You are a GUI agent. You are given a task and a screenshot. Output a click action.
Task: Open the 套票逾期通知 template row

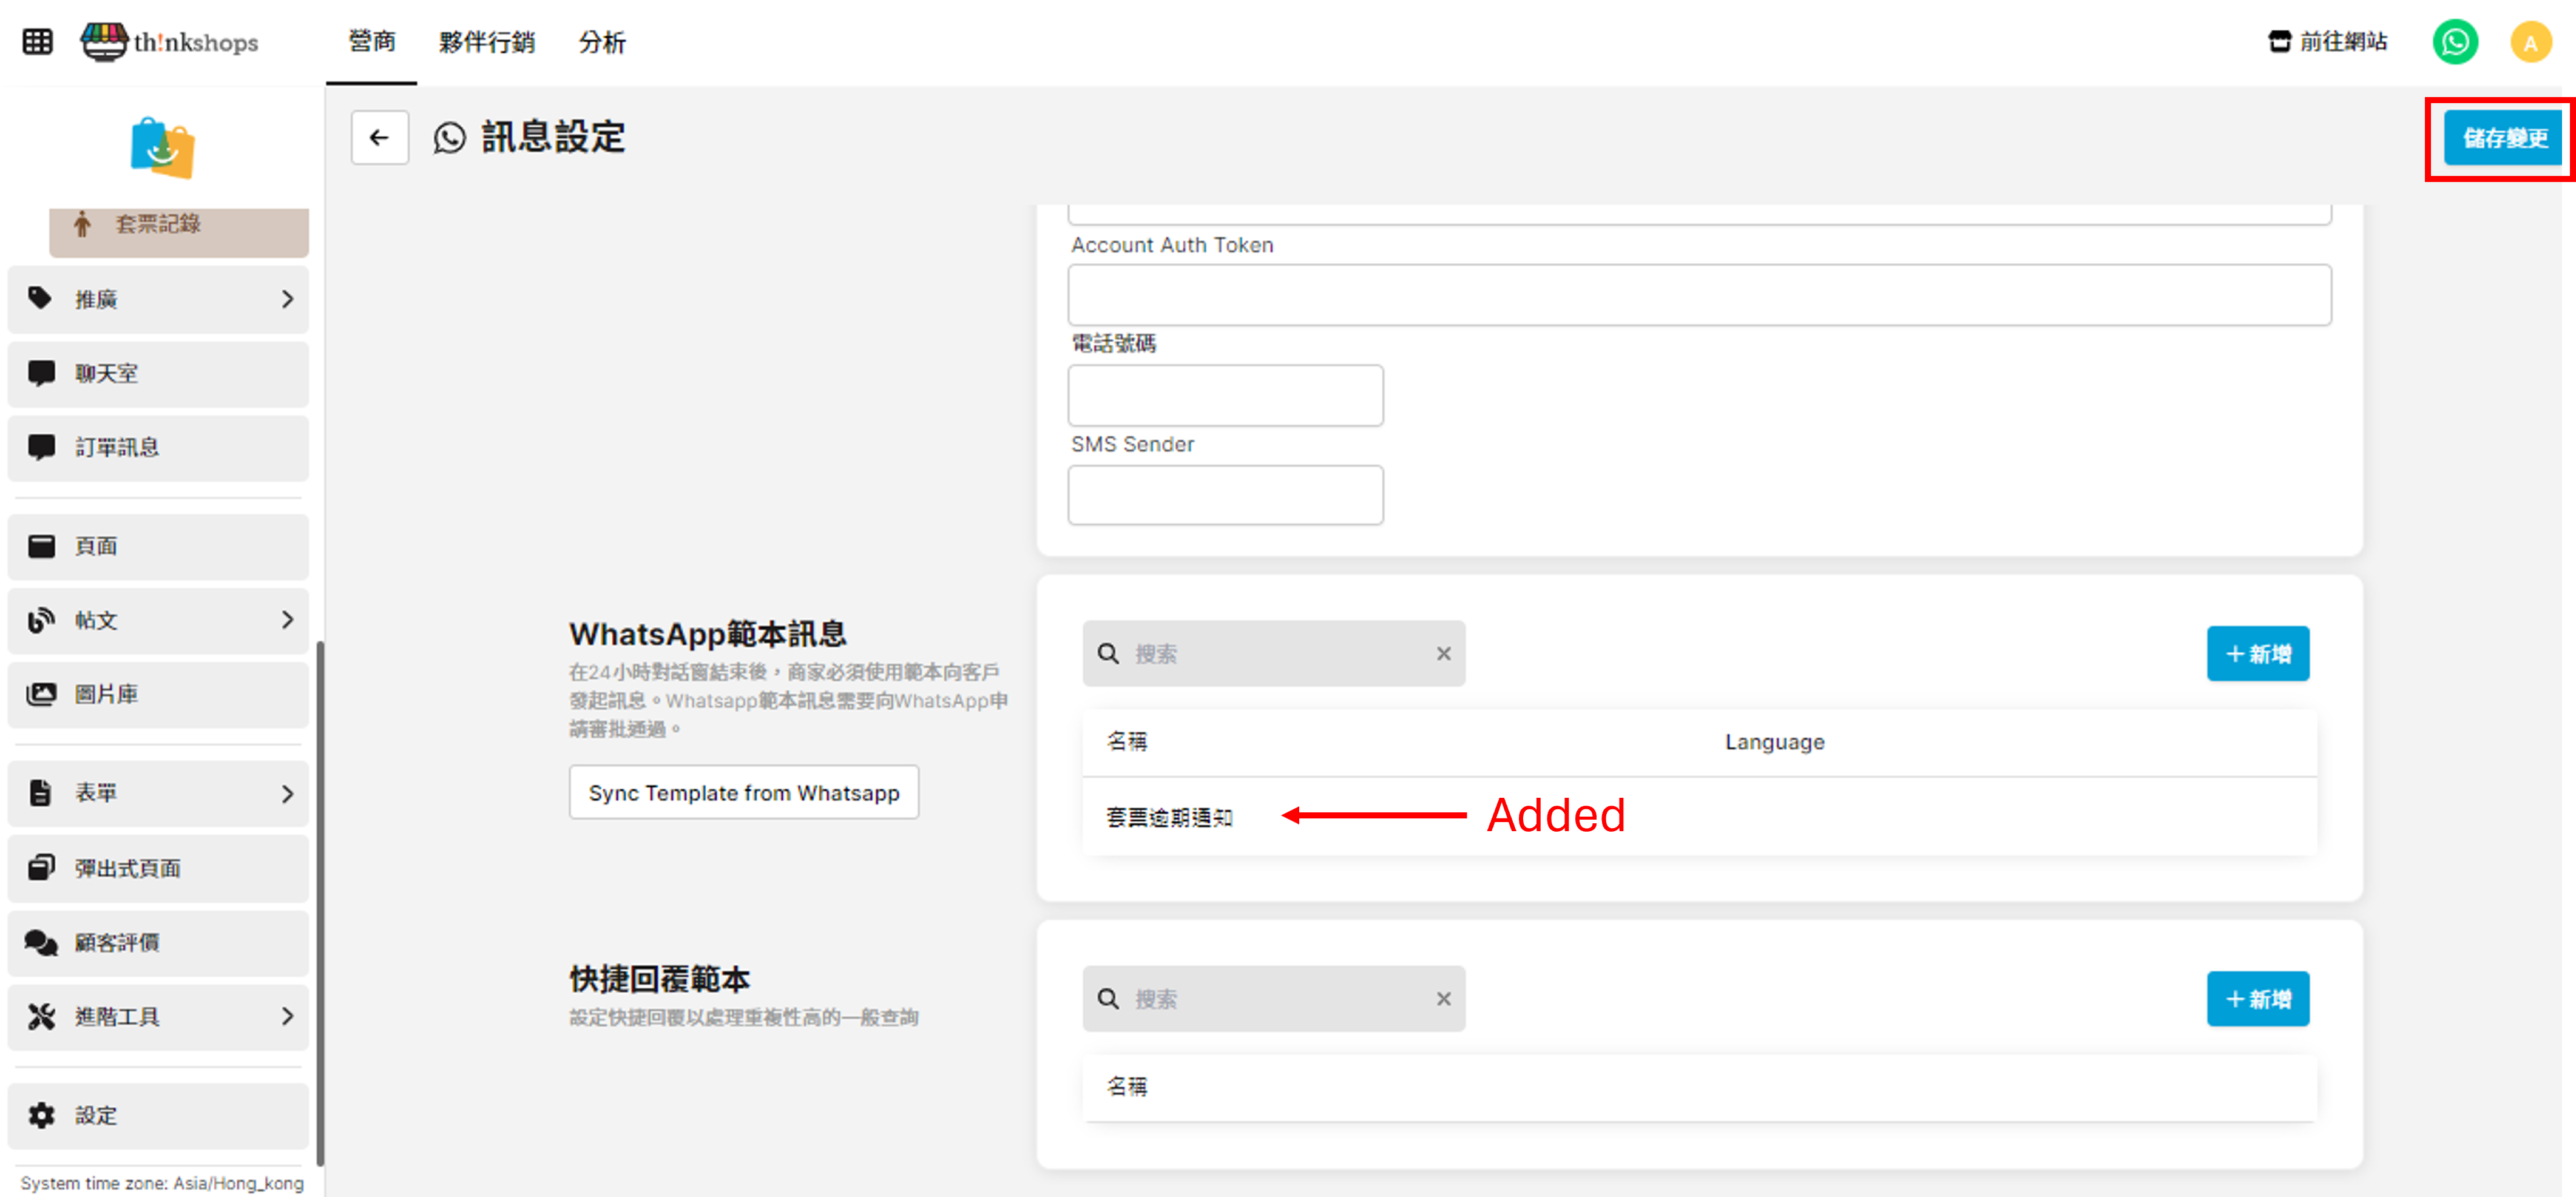(1169, 817)
